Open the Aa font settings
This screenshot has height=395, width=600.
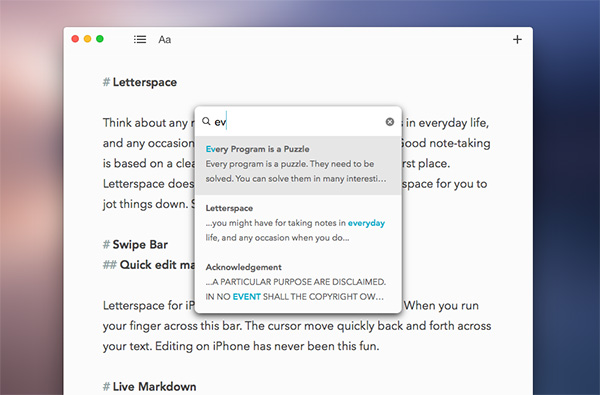pyautogui.click(x=165, y=39)
